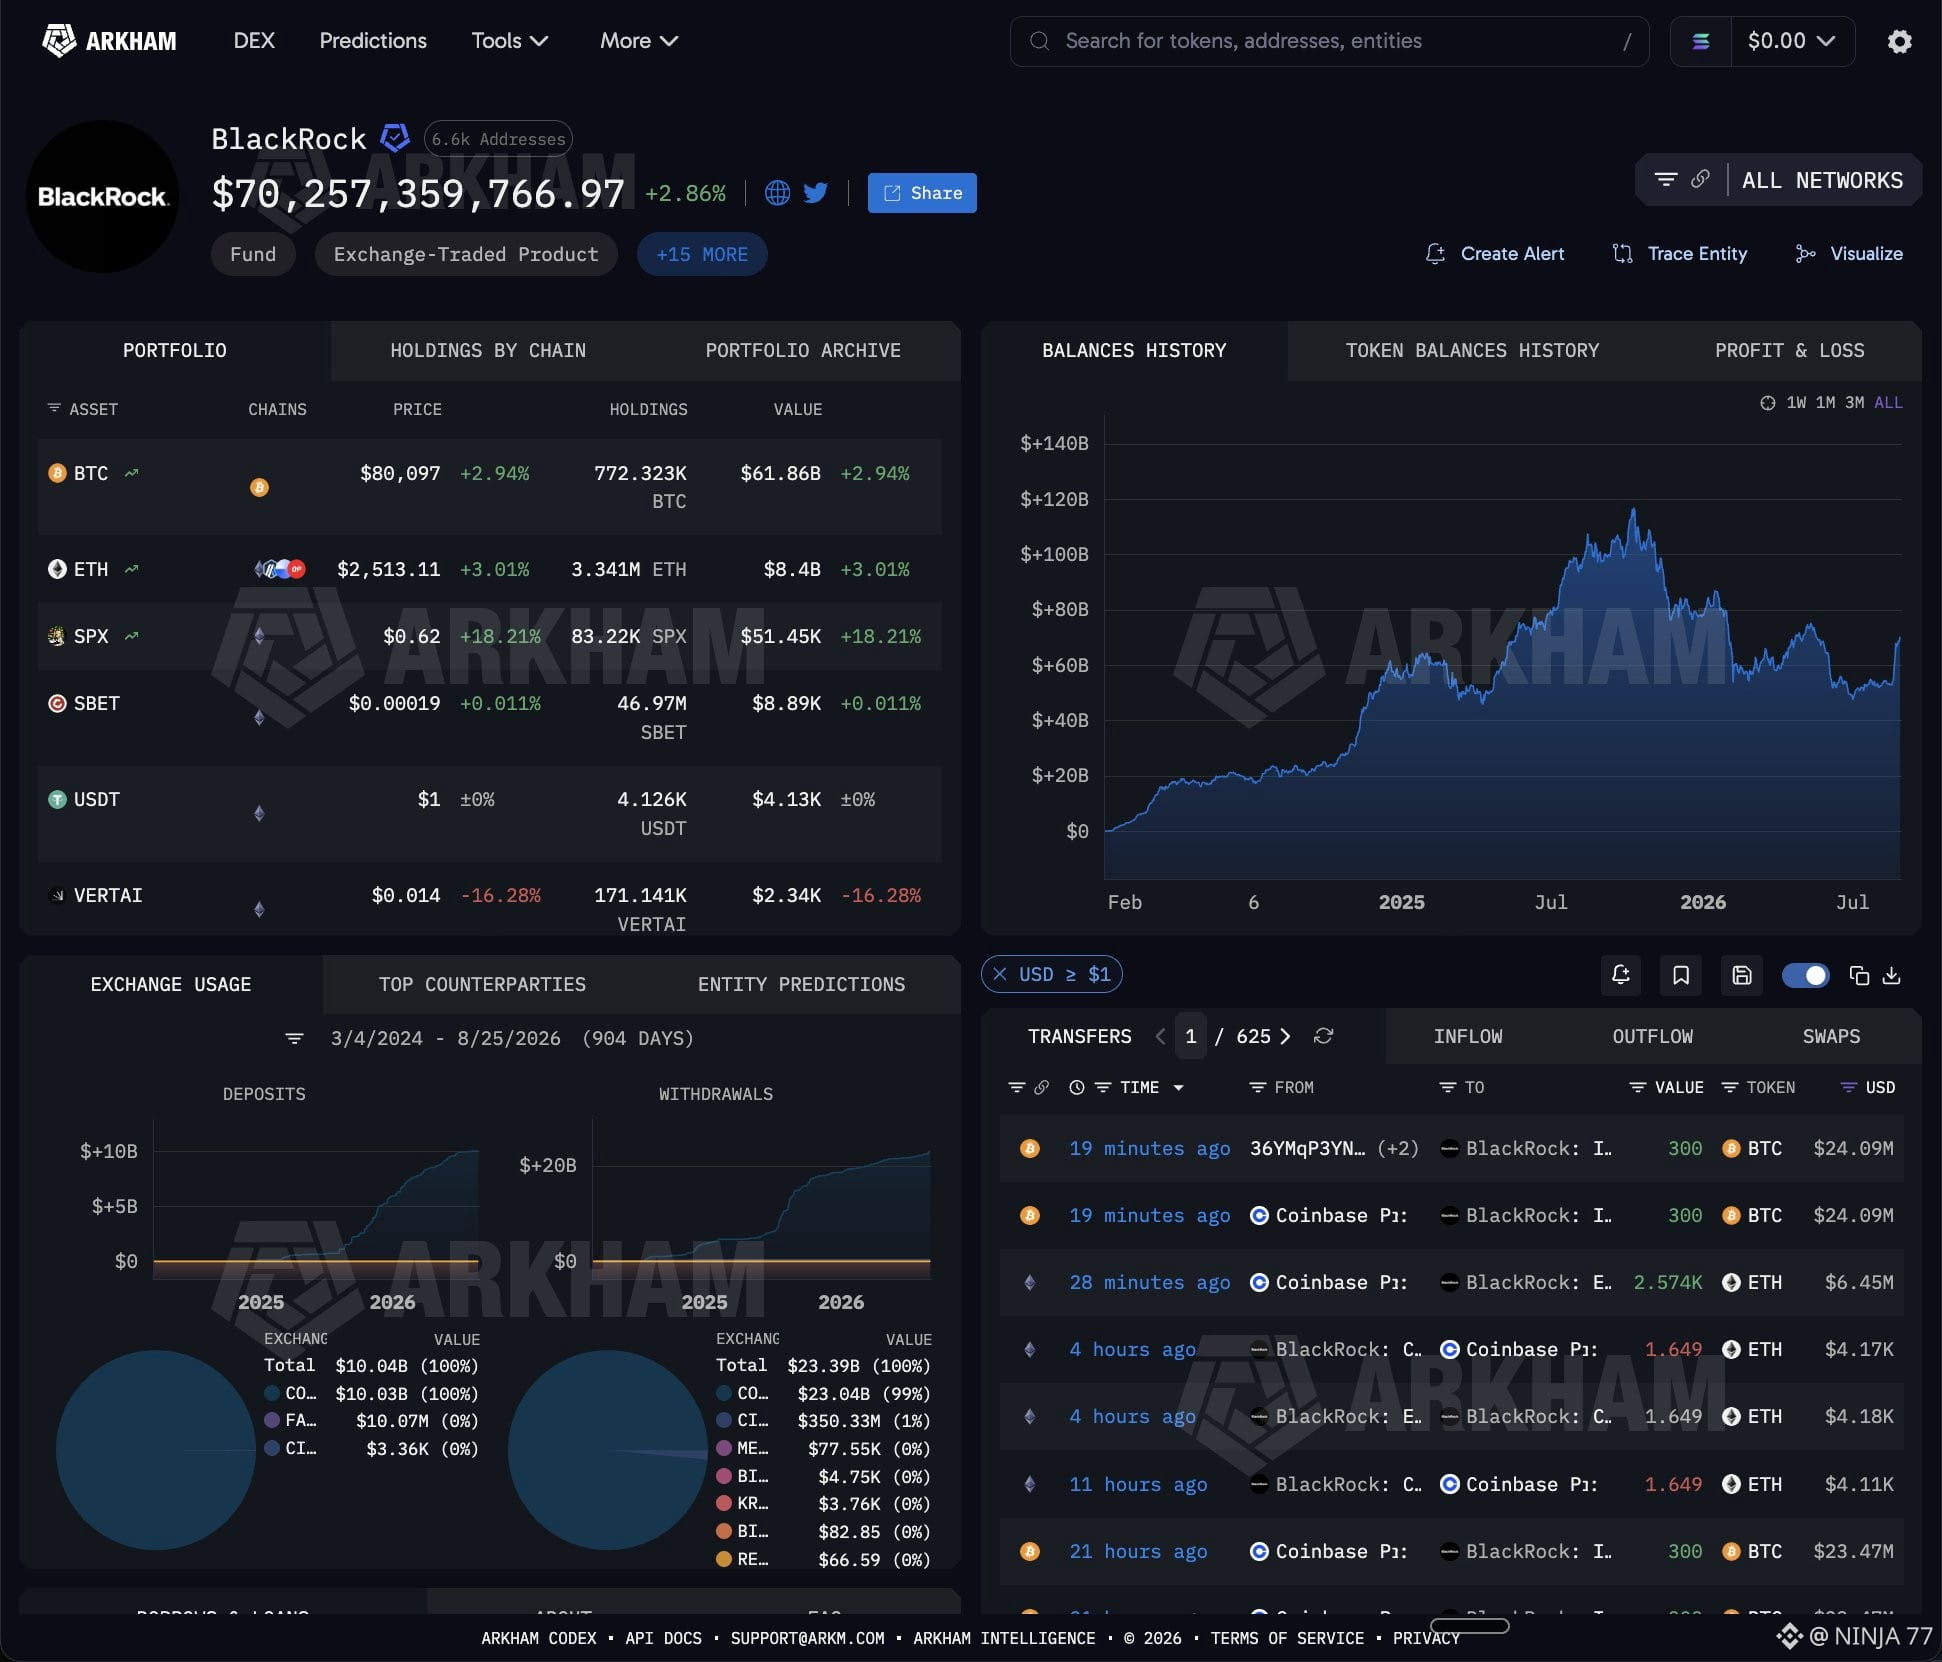
Task: Click the blue Share button
Action: 922,193
